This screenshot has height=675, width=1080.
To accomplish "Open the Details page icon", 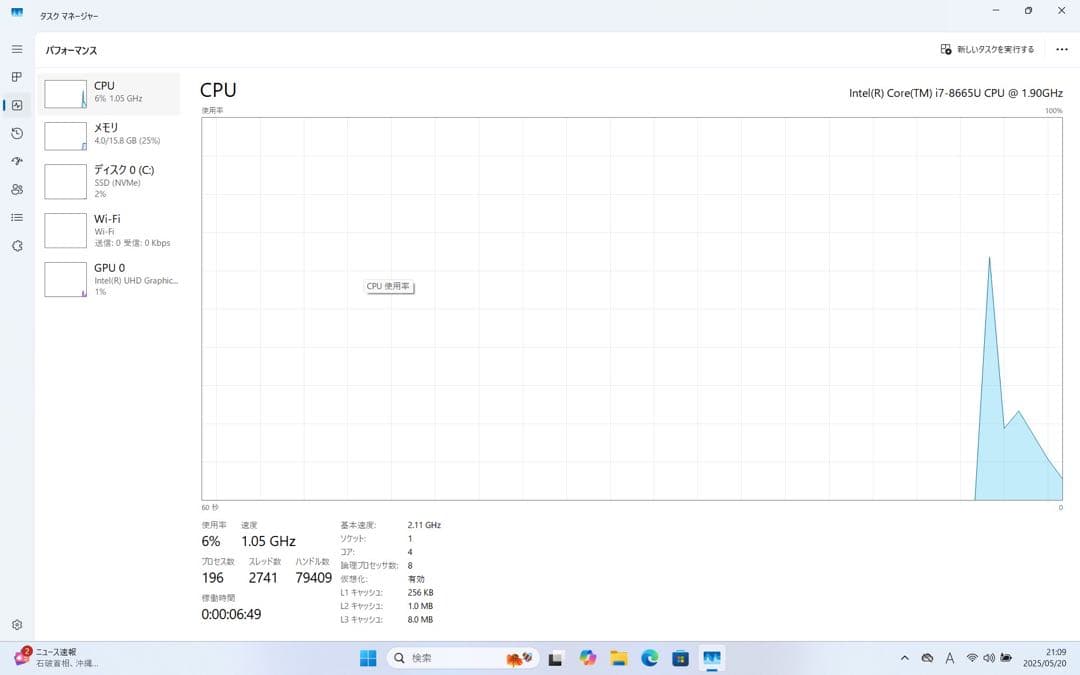I will point(16,217).
